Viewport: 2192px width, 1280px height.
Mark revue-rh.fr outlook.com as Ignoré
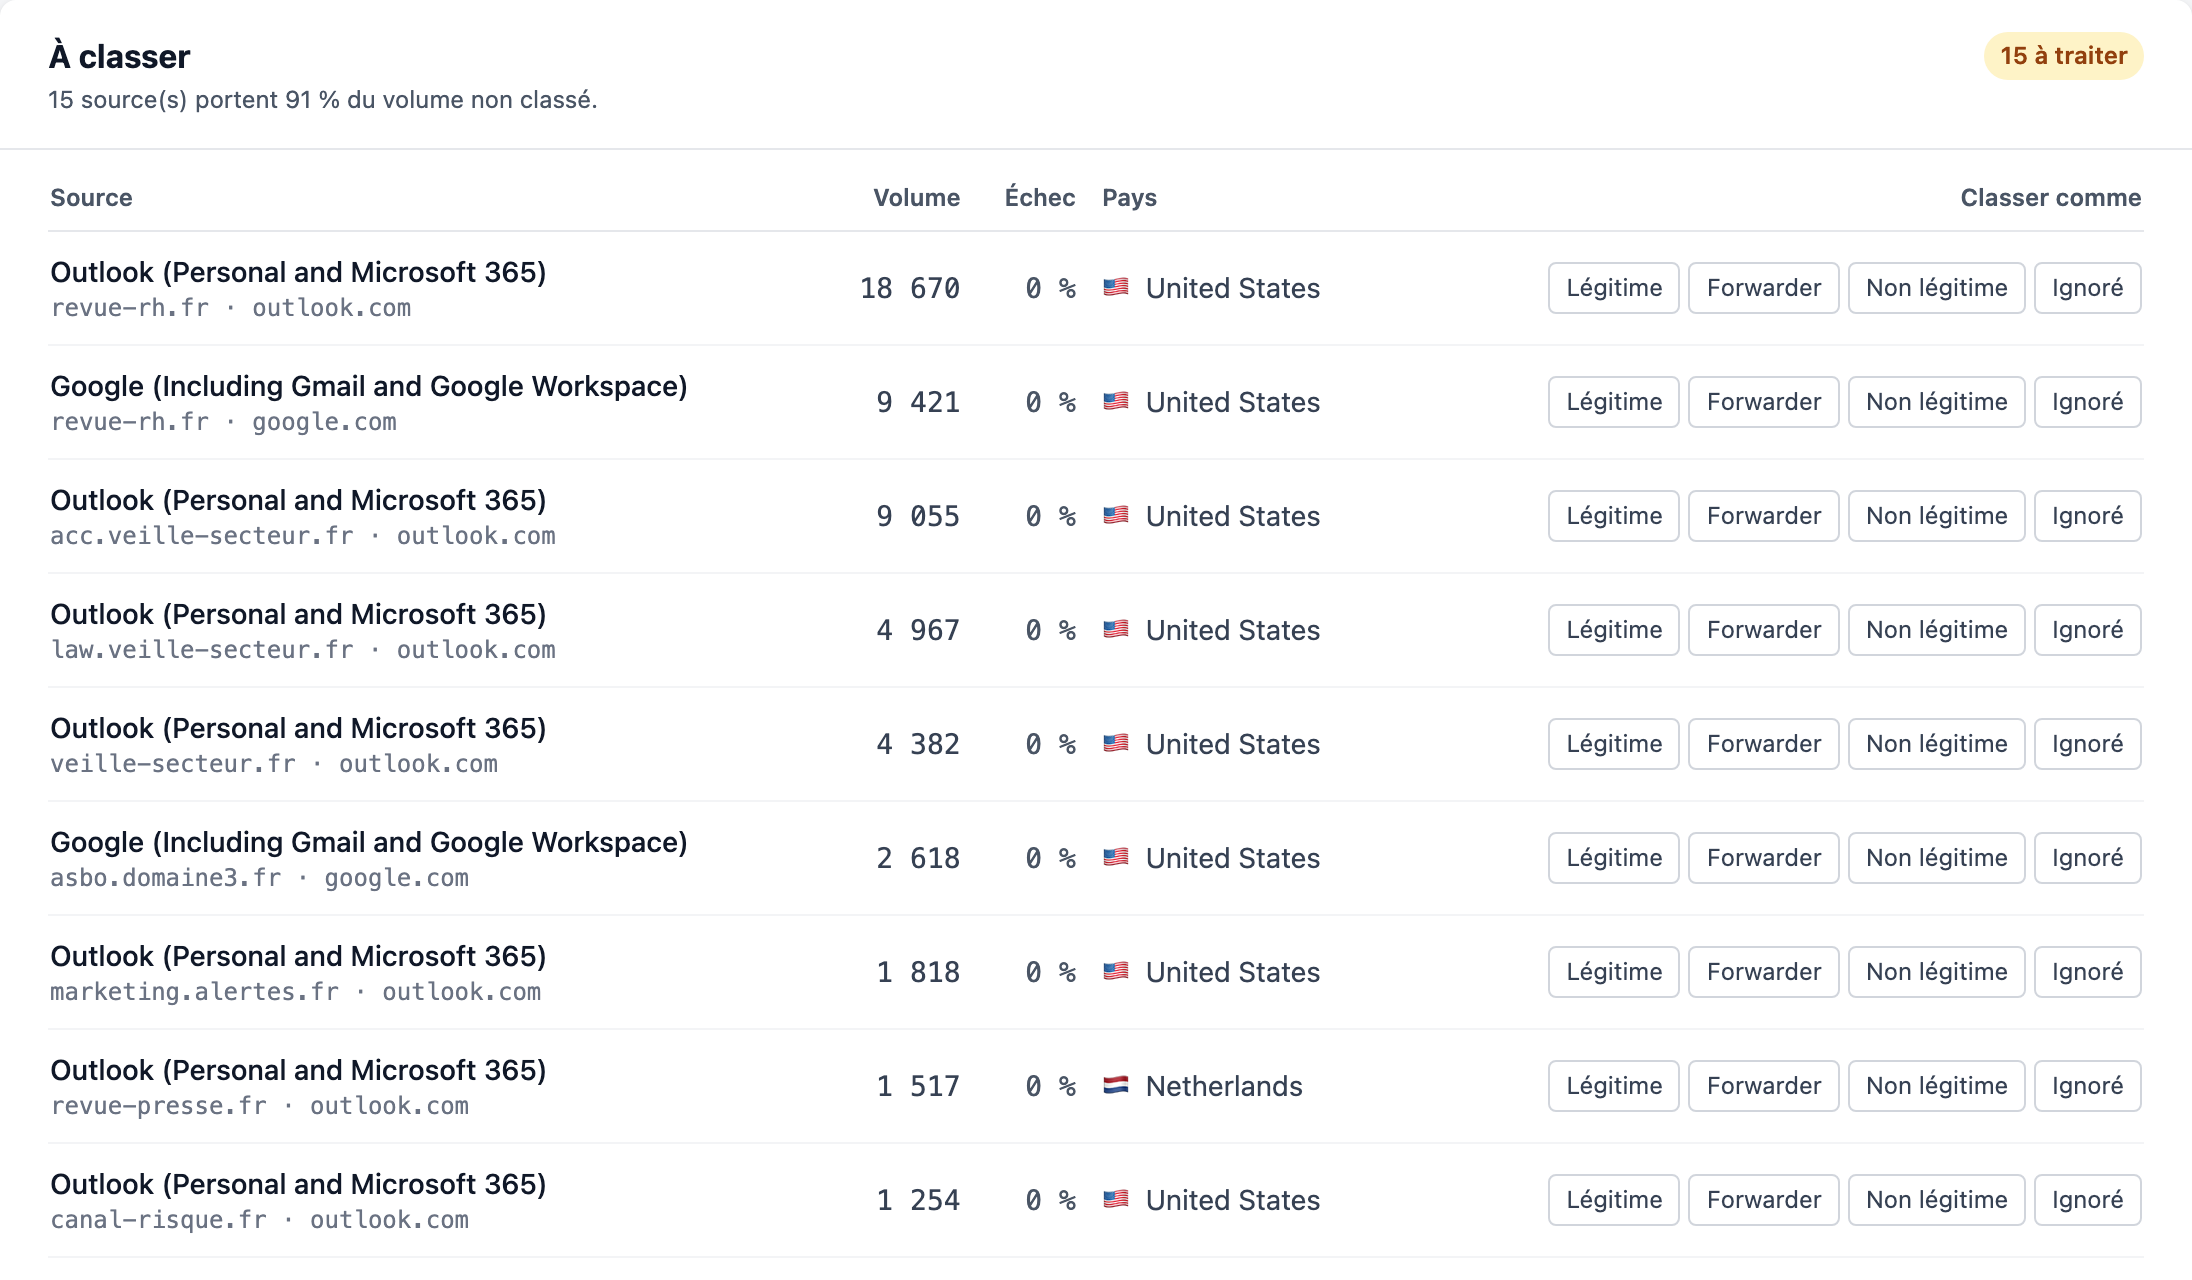tap(2087, 288)
